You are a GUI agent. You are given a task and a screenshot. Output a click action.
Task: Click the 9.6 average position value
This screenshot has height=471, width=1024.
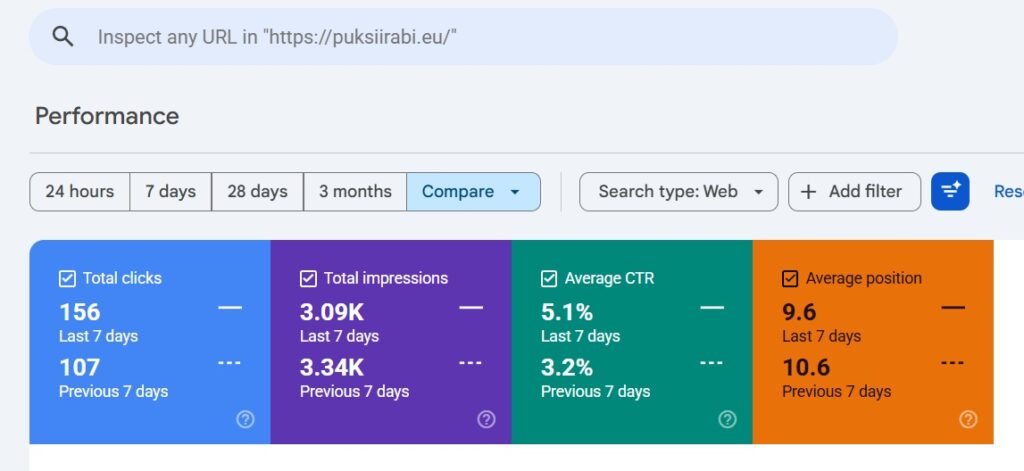click(x=799, y=312)
